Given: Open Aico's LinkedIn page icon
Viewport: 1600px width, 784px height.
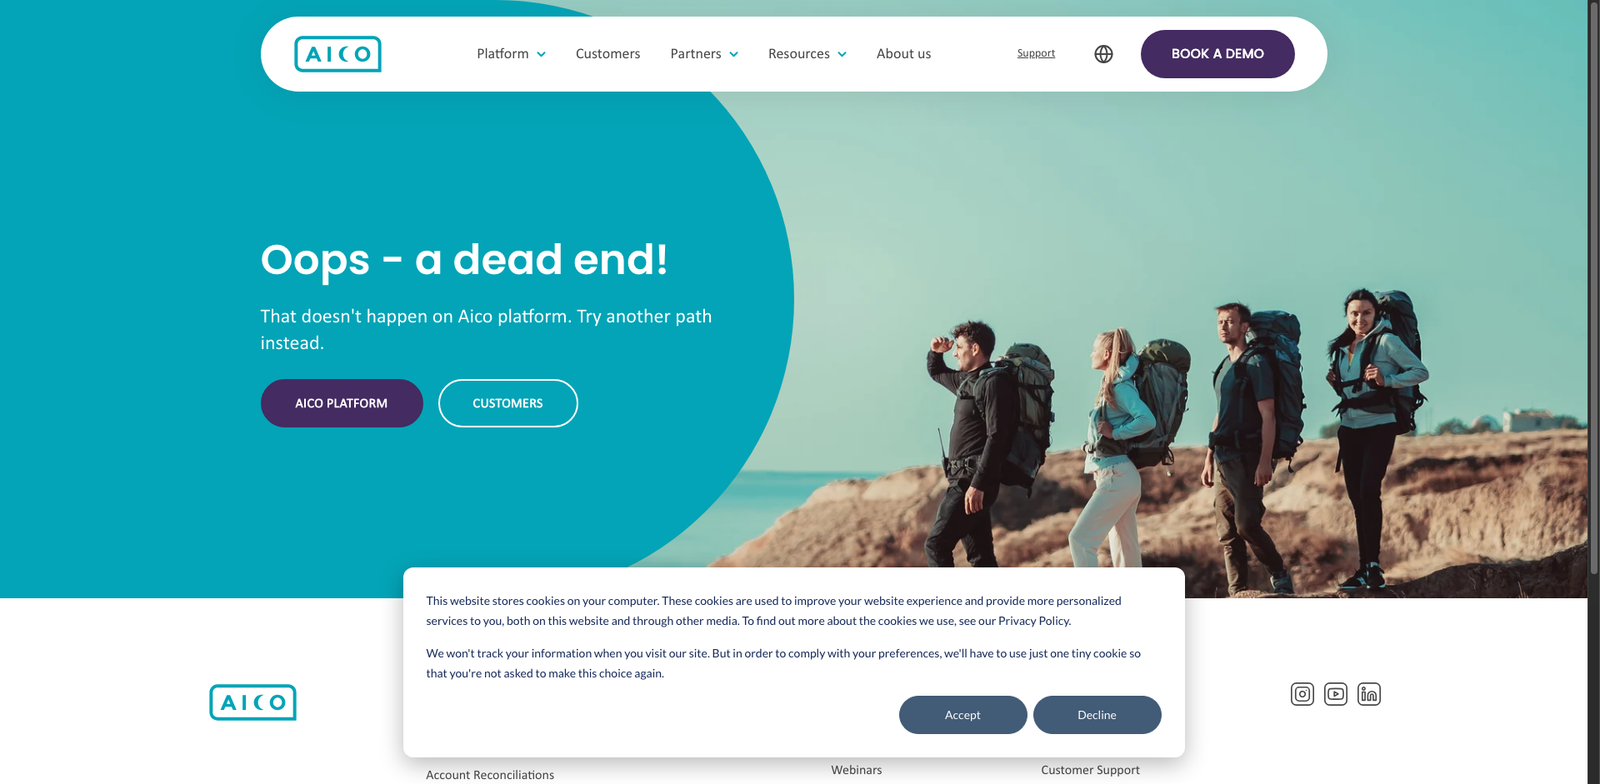Looking at the screenshot, I should point(1369,694).
